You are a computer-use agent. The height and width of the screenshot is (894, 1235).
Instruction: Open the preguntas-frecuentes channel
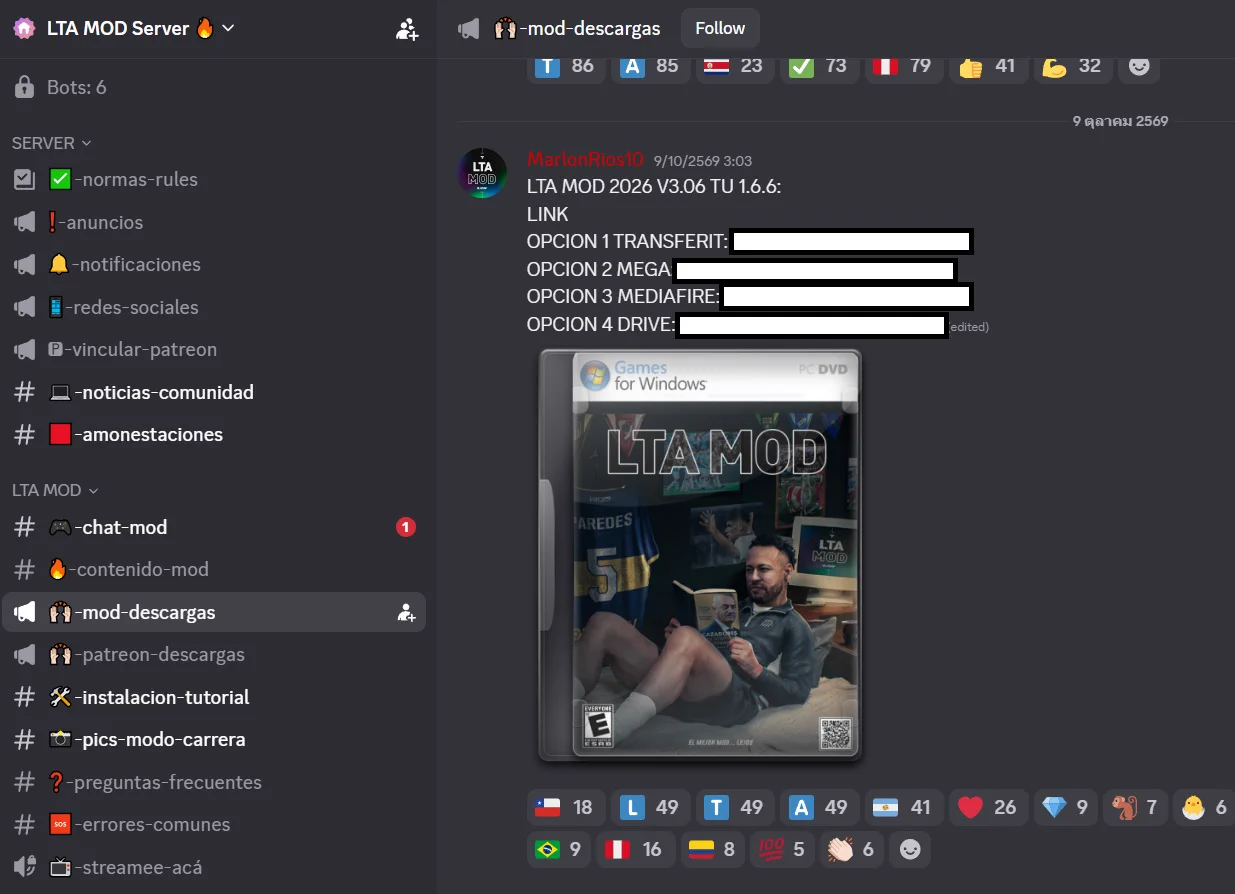pyautogui.click(x=214, y=782)
